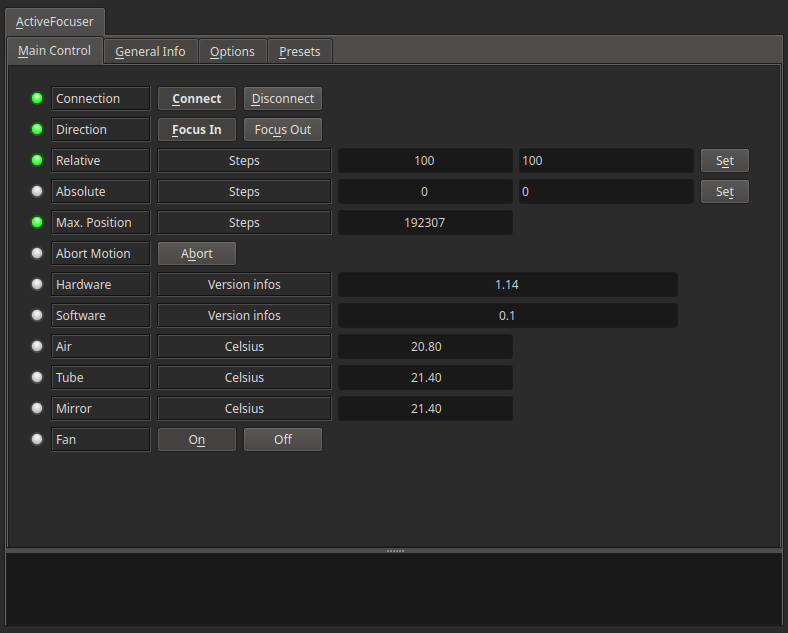
Task: Click the Relative steps editable input field
Action: click(x=606, y=161)
